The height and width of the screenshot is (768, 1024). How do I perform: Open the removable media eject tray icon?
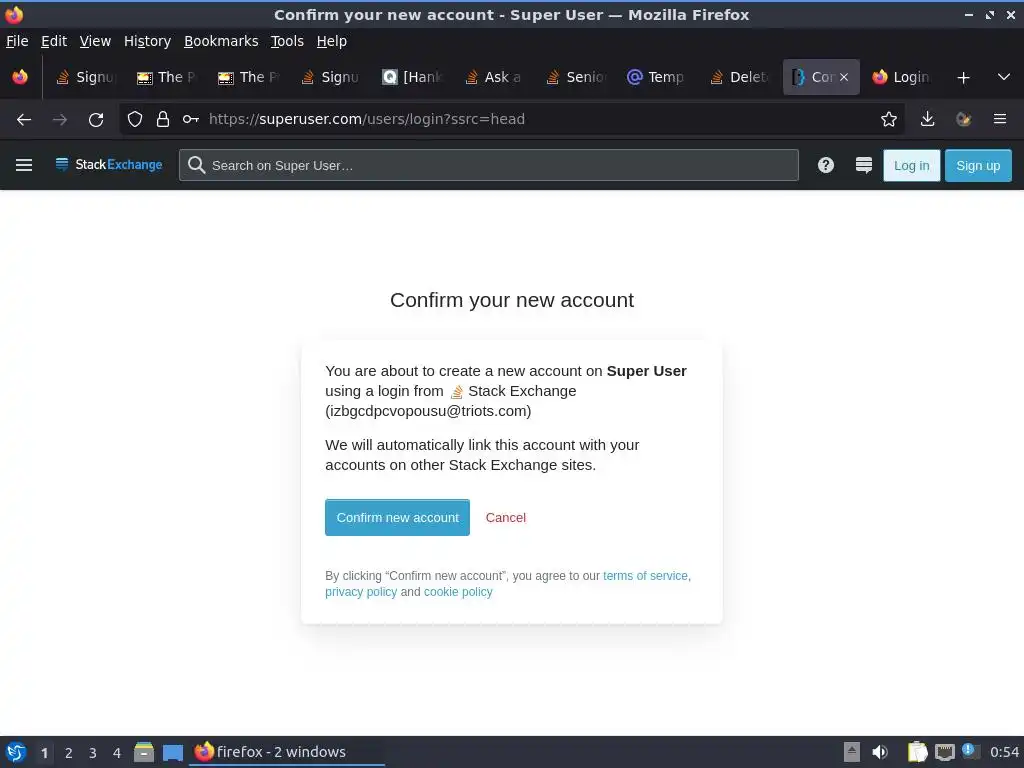pos(852,752)
